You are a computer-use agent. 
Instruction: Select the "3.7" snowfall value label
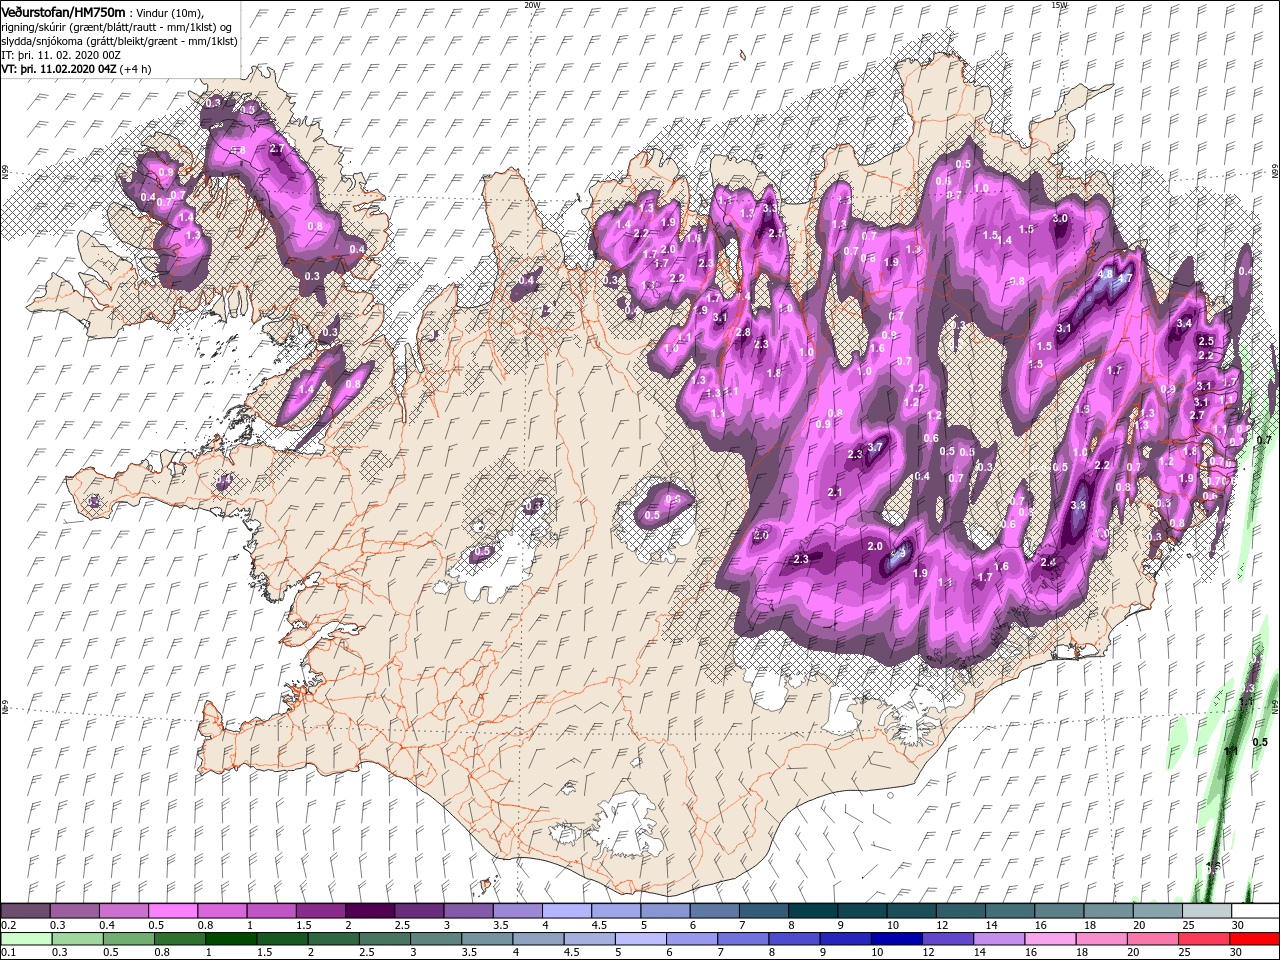point(876,447)
